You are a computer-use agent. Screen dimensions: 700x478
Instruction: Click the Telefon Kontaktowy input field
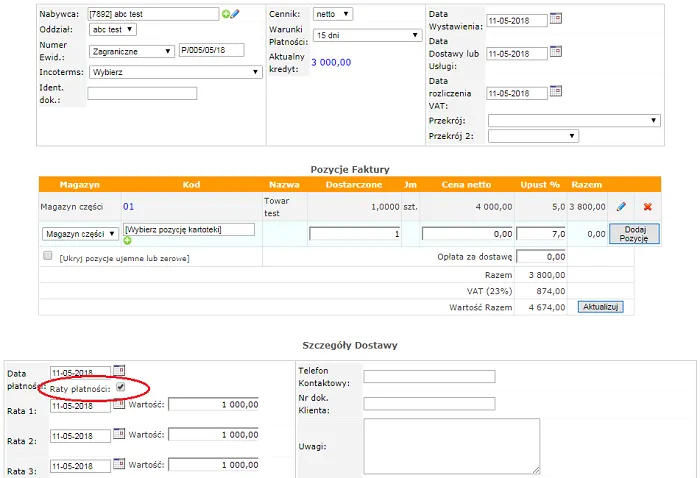tap(429, 376)
